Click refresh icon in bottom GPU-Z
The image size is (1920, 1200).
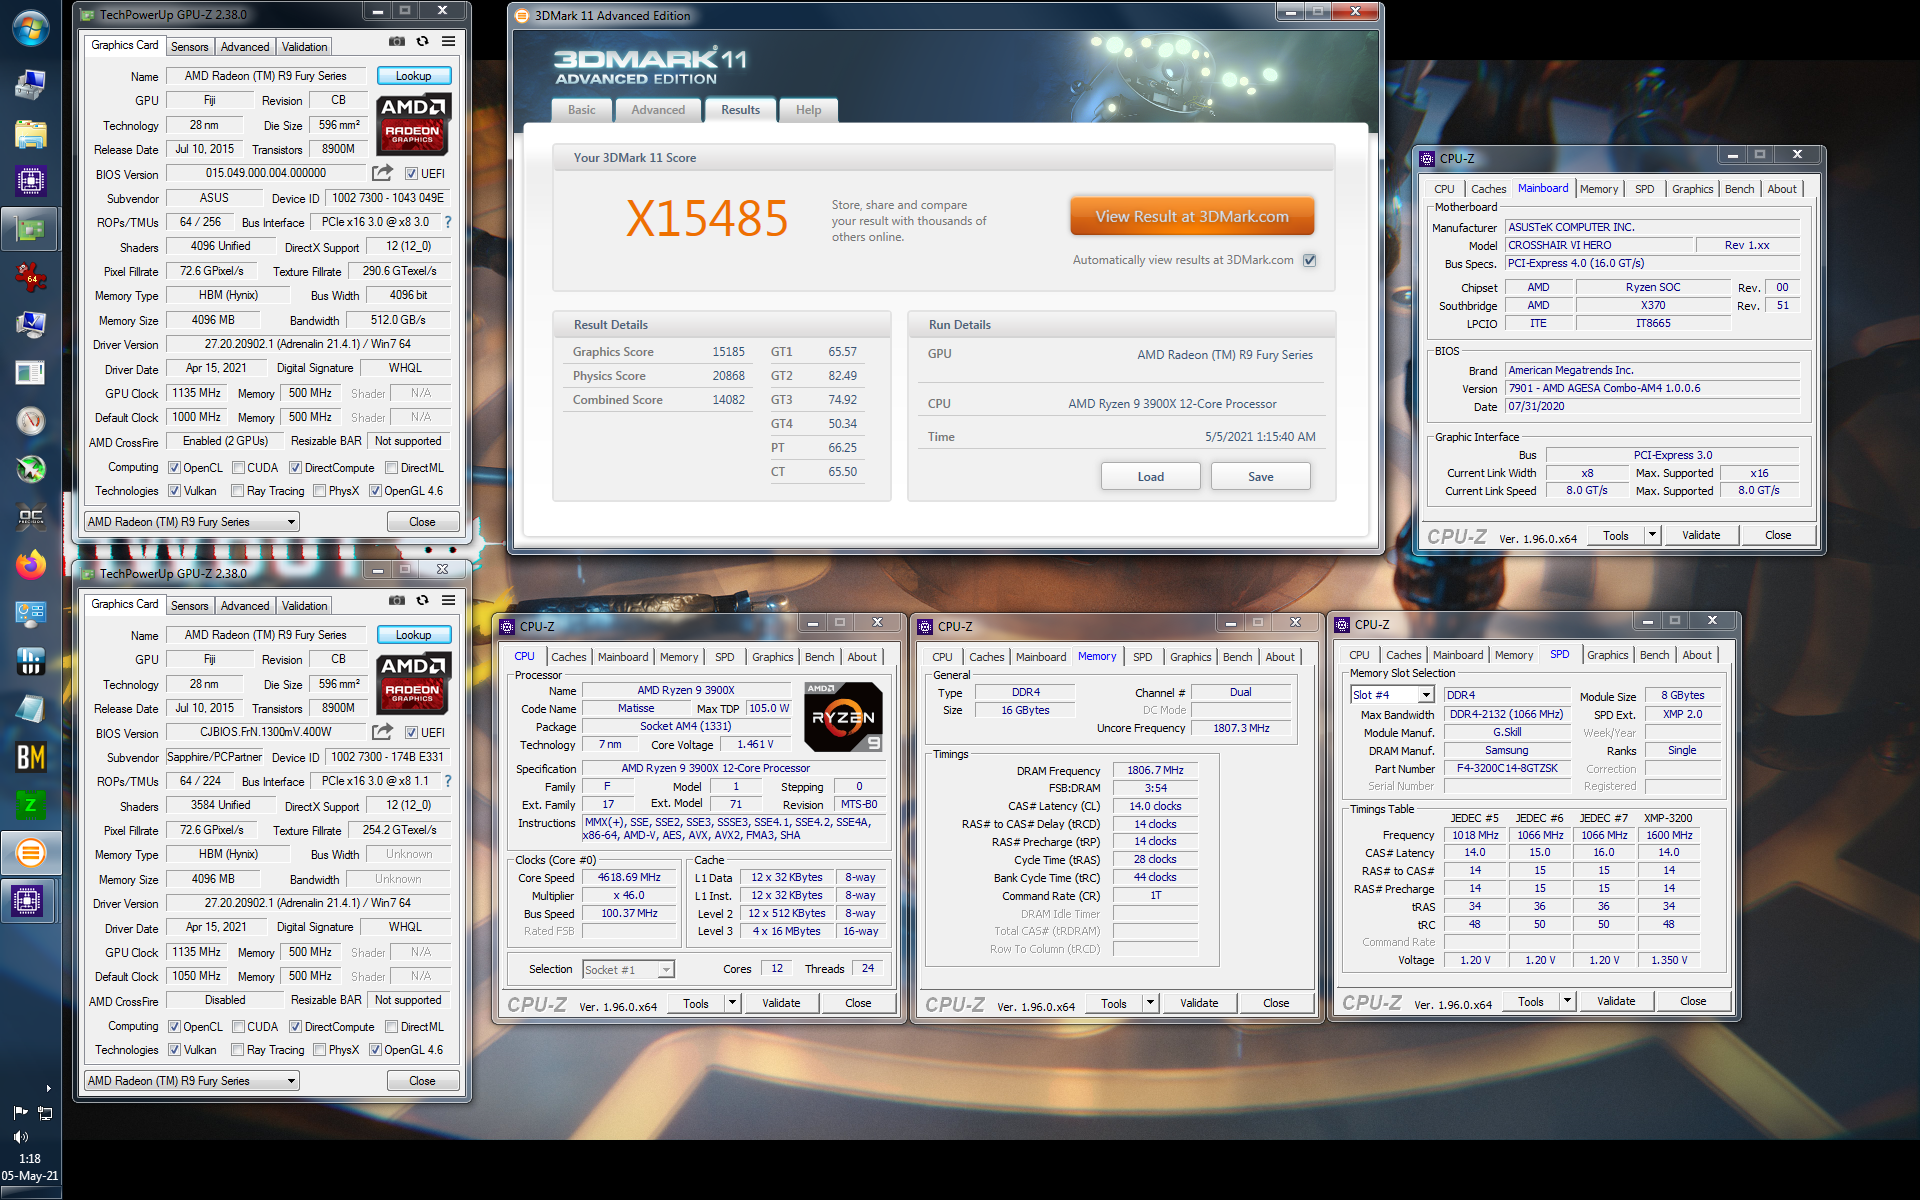[x=422, y=600]
